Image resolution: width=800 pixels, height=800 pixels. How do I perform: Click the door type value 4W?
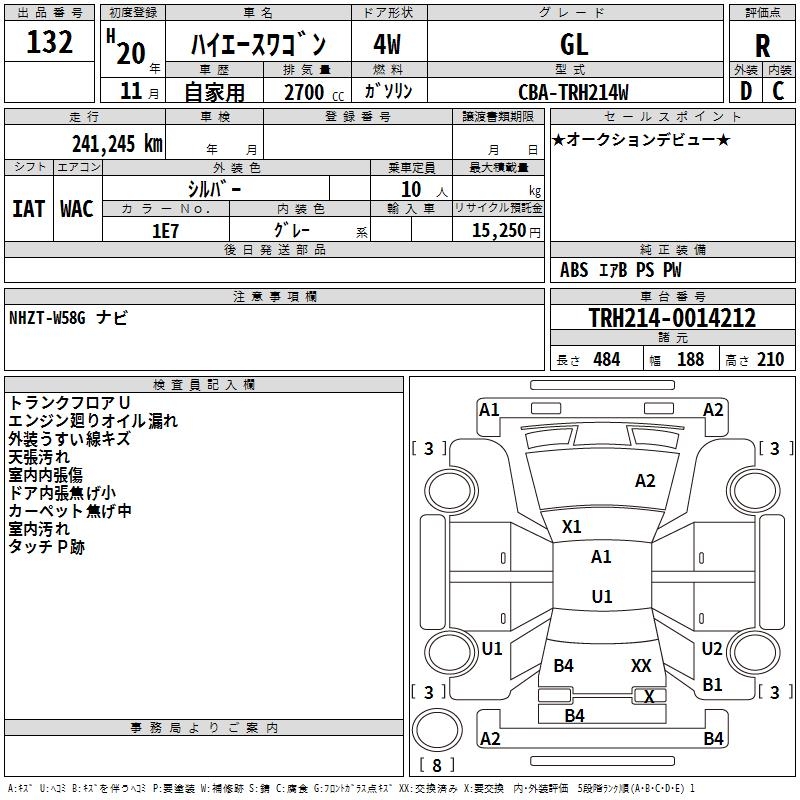tap(387, 44)
